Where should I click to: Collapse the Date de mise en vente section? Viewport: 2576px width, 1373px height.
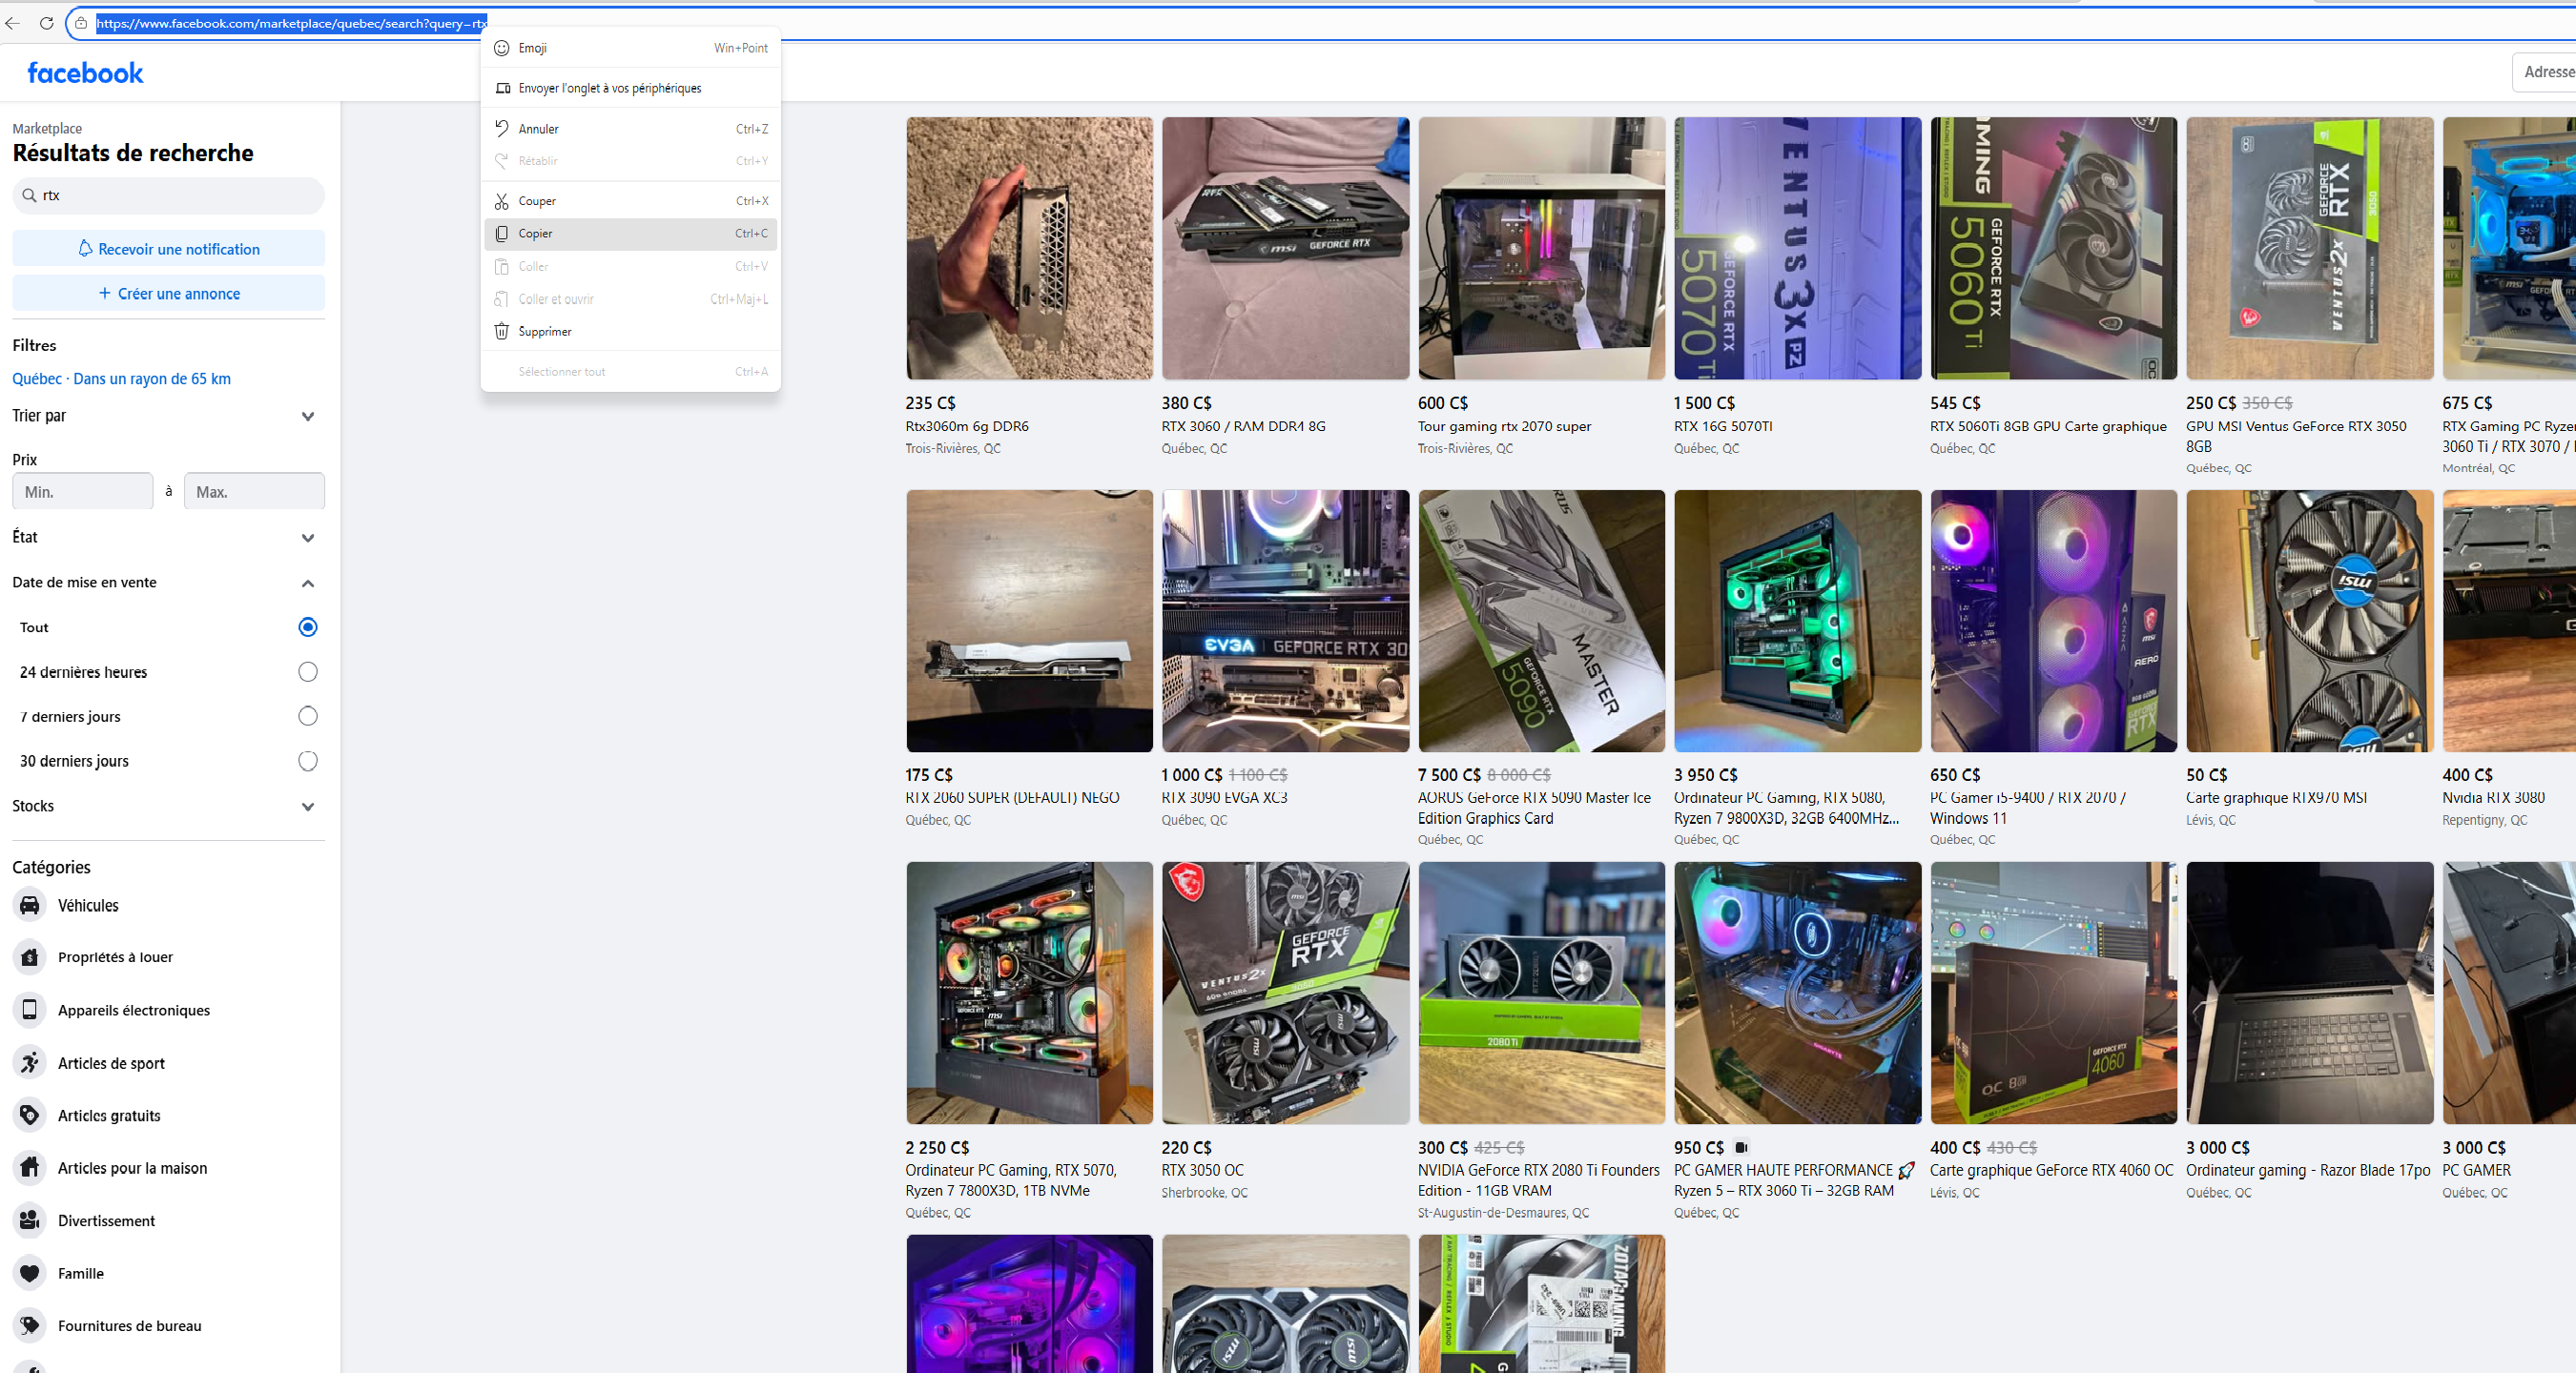tap(307, 583)
